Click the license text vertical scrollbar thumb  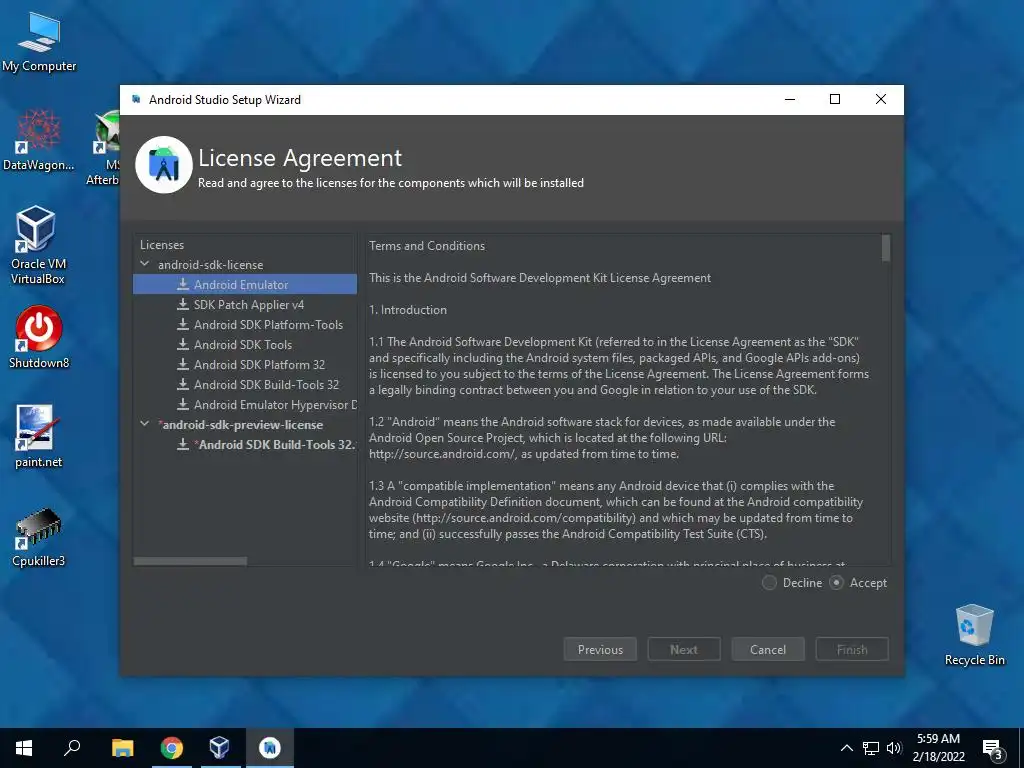click(886, 248)
